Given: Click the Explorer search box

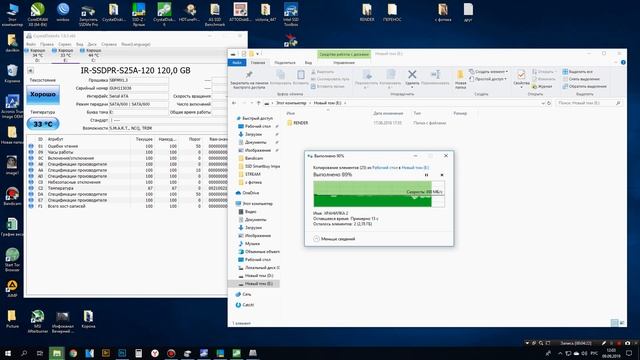Looking at the screenshot, I should 589,103.
